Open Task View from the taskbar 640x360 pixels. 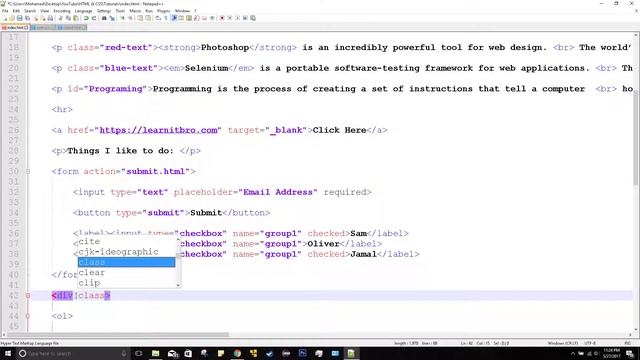139,353
